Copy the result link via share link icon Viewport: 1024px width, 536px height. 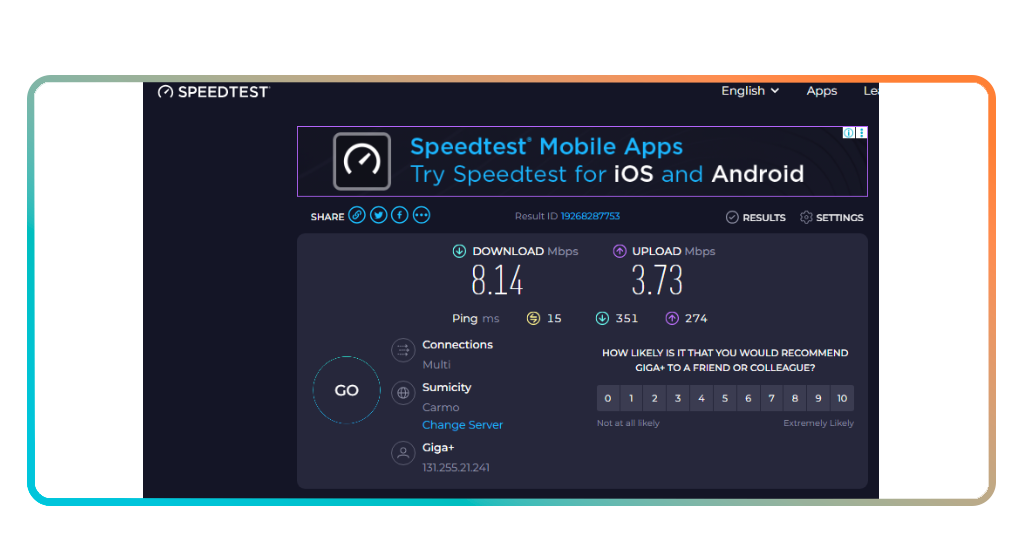tap(357, 215)
